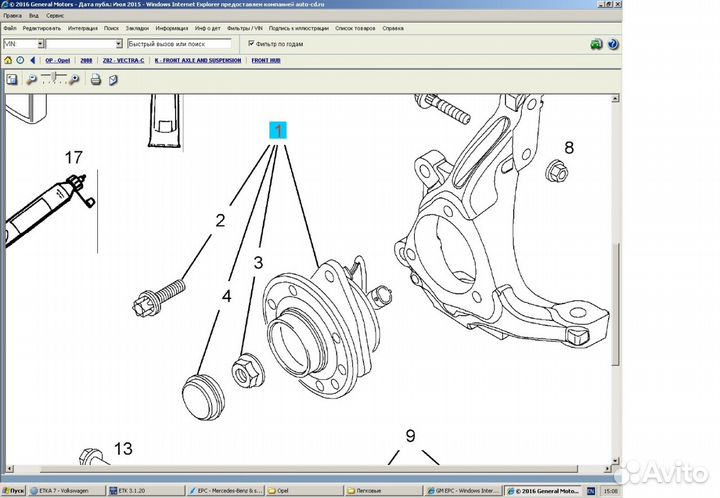Viewport: 720px width, 498px height.
Task: Click the printer icon
Action: coord(95,77)
